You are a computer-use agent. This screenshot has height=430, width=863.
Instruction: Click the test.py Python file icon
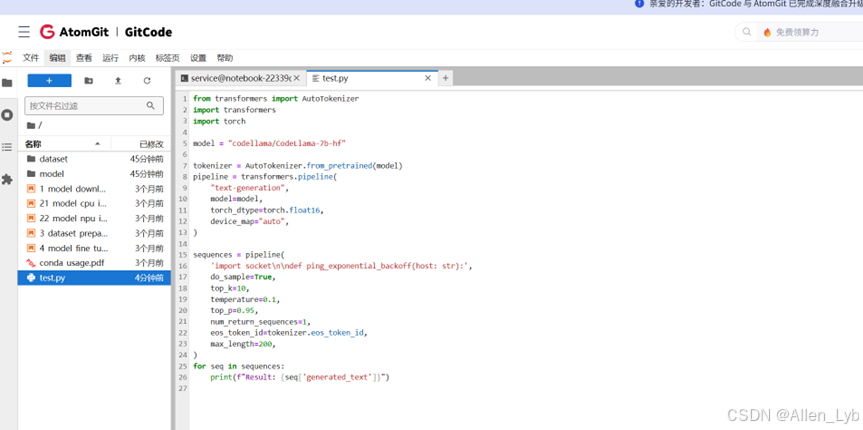tap(31, 278)
